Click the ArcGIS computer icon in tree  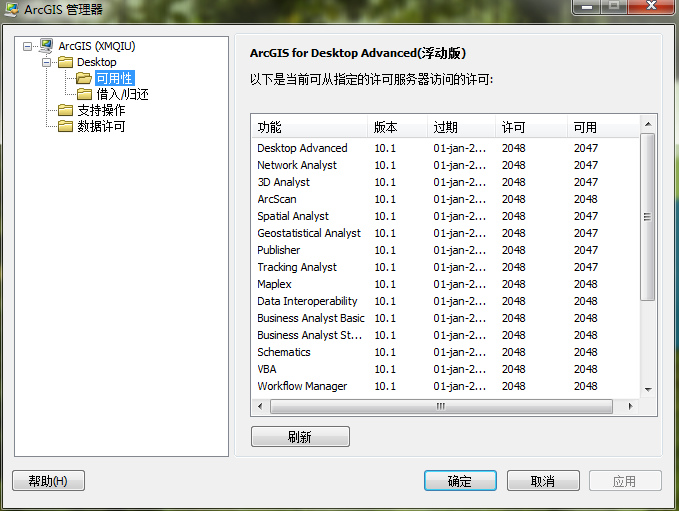[46, 45]
